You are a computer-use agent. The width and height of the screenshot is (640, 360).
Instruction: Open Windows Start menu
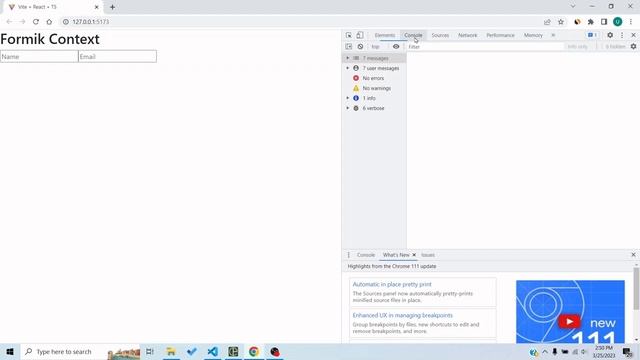pos(10,351)
